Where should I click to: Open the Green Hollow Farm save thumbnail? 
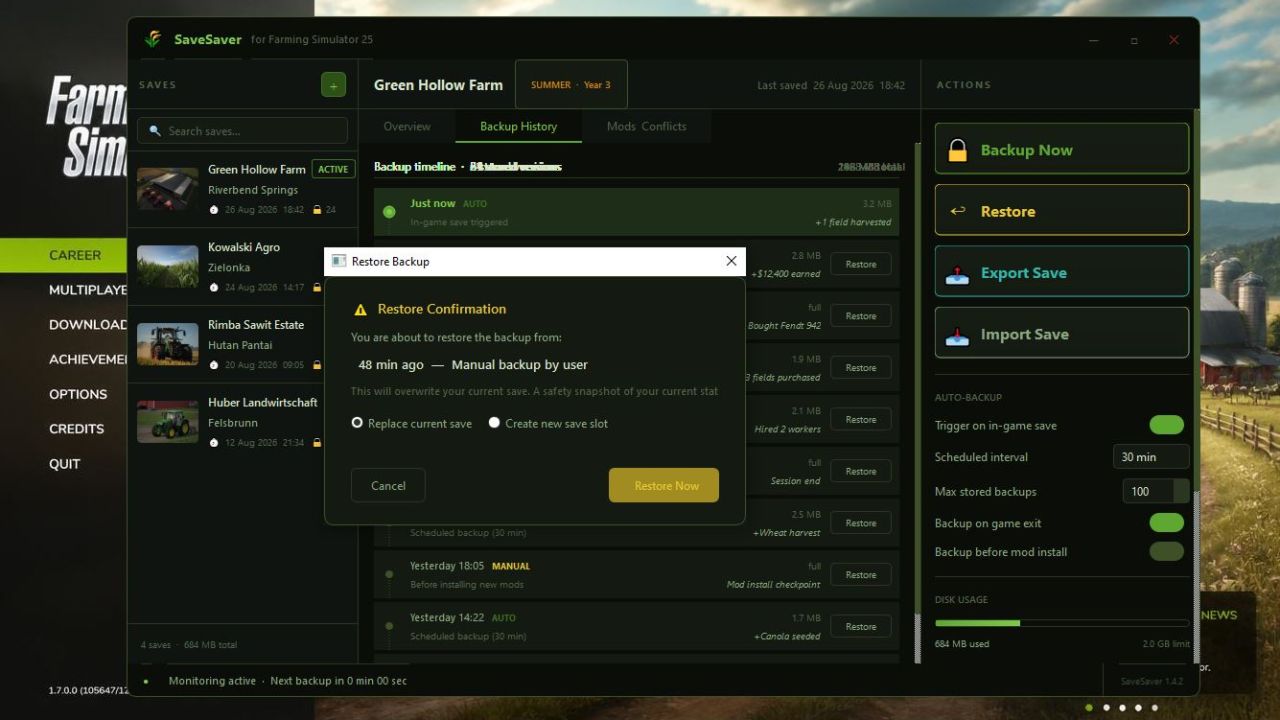click(x=168, y=189)
